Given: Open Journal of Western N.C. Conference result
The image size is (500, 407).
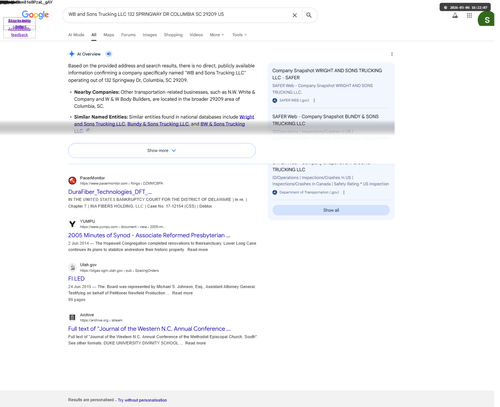Looking at the screenshot, I should point(149,329).
